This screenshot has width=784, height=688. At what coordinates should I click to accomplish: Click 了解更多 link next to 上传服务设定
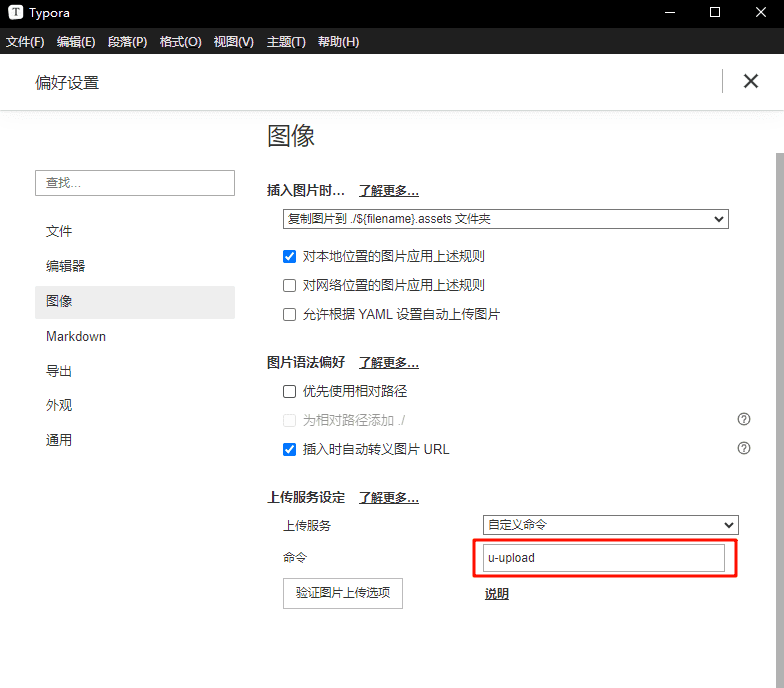[x=388, y=498]
